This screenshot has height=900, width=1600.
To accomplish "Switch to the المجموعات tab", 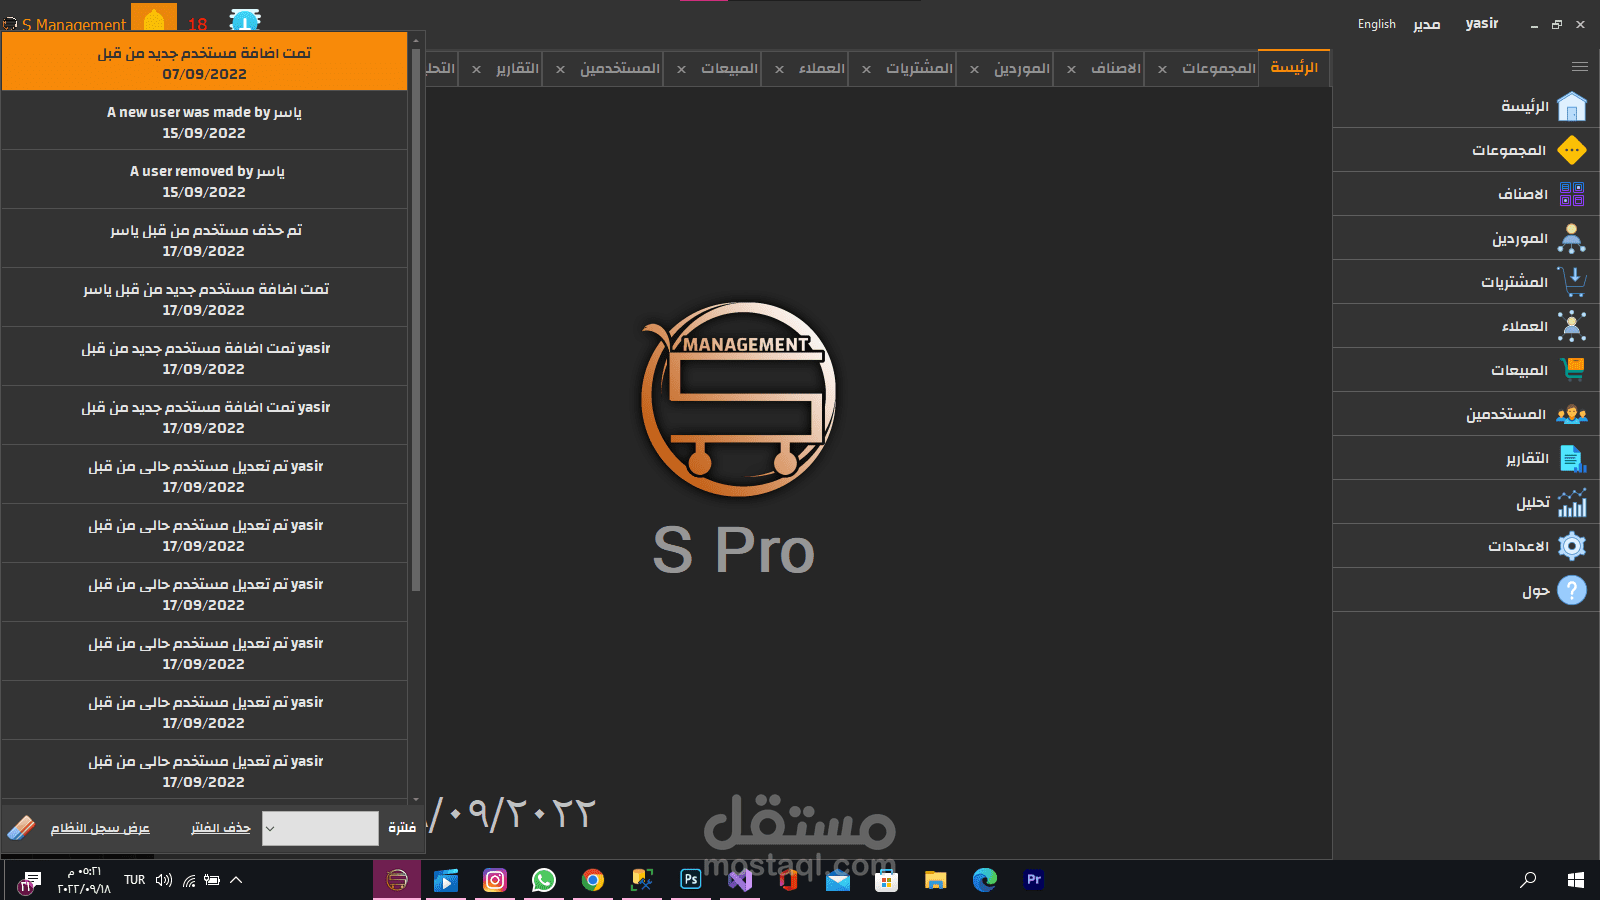I will pos(1218,68).
